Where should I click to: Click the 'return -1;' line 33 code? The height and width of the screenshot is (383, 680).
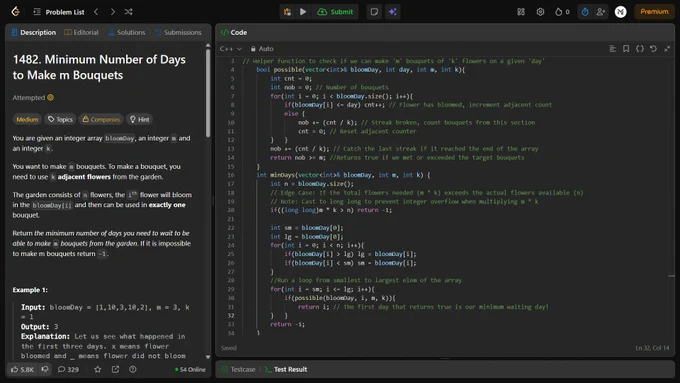coord(288,324)
